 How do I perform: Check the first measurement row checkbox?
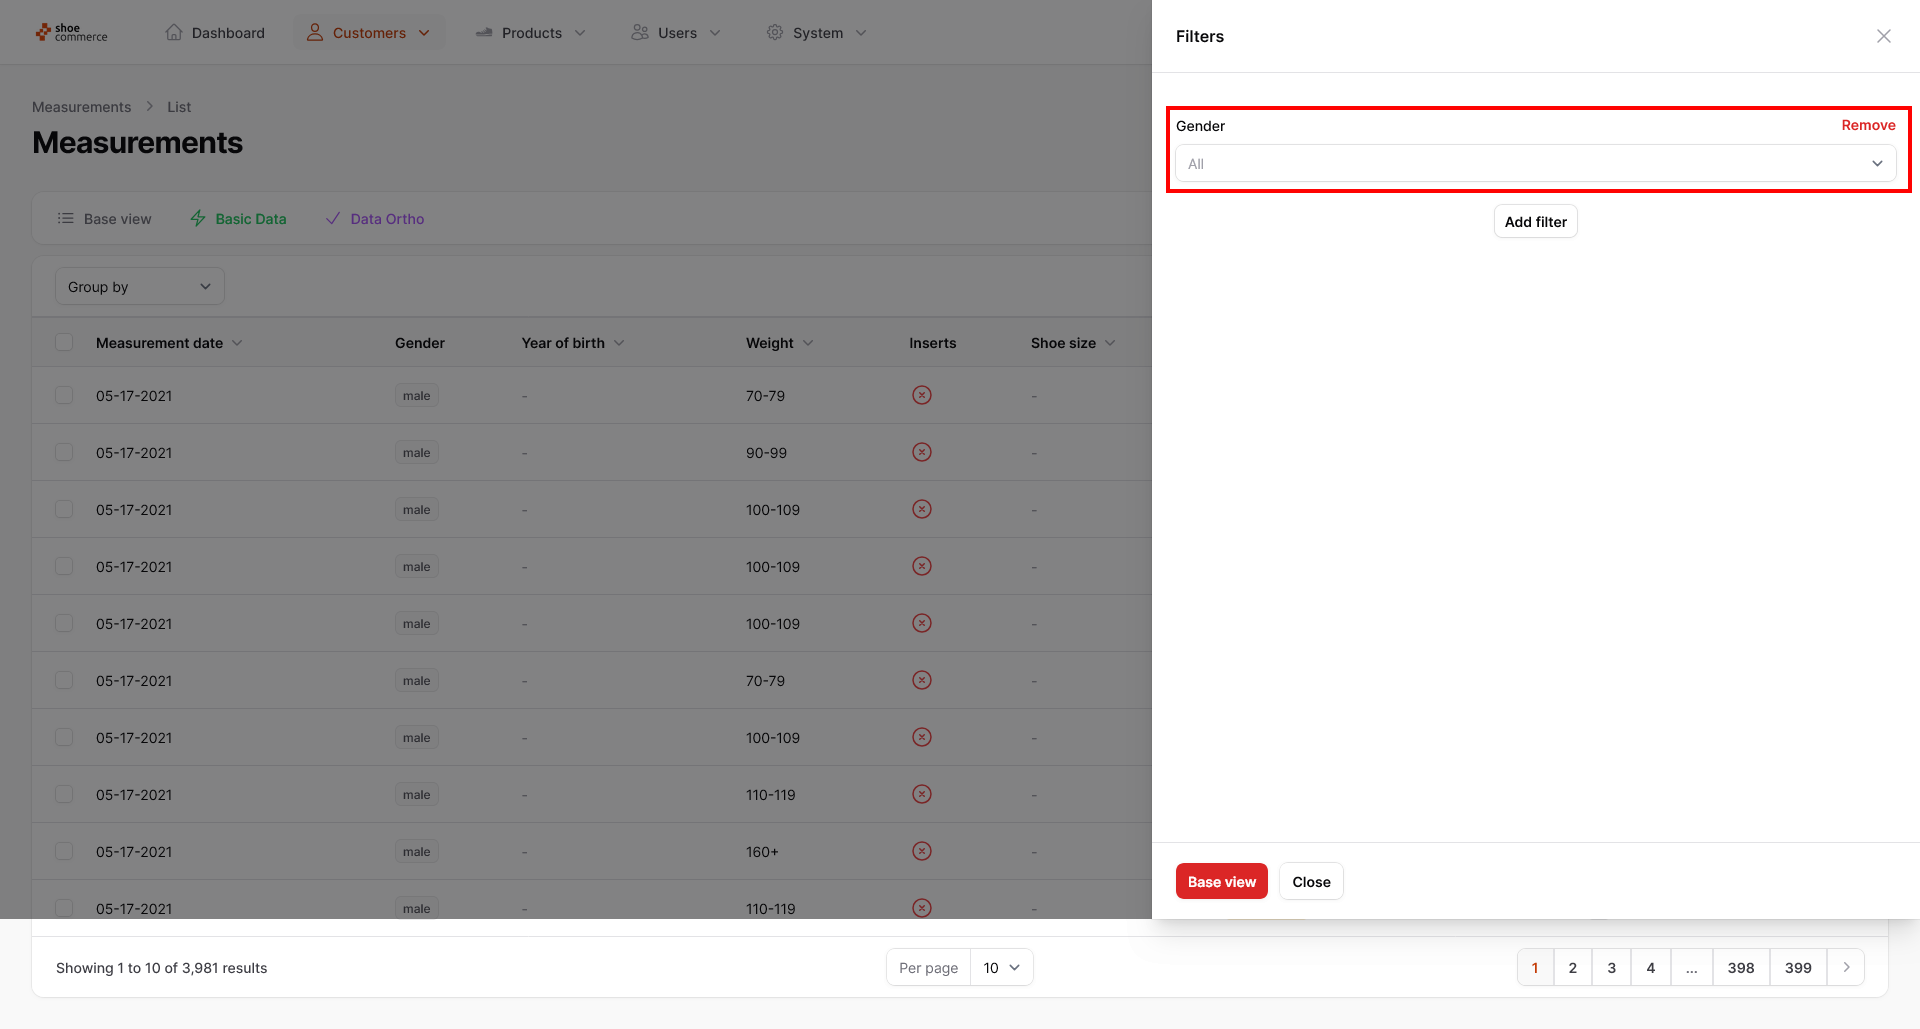[64, 396]
